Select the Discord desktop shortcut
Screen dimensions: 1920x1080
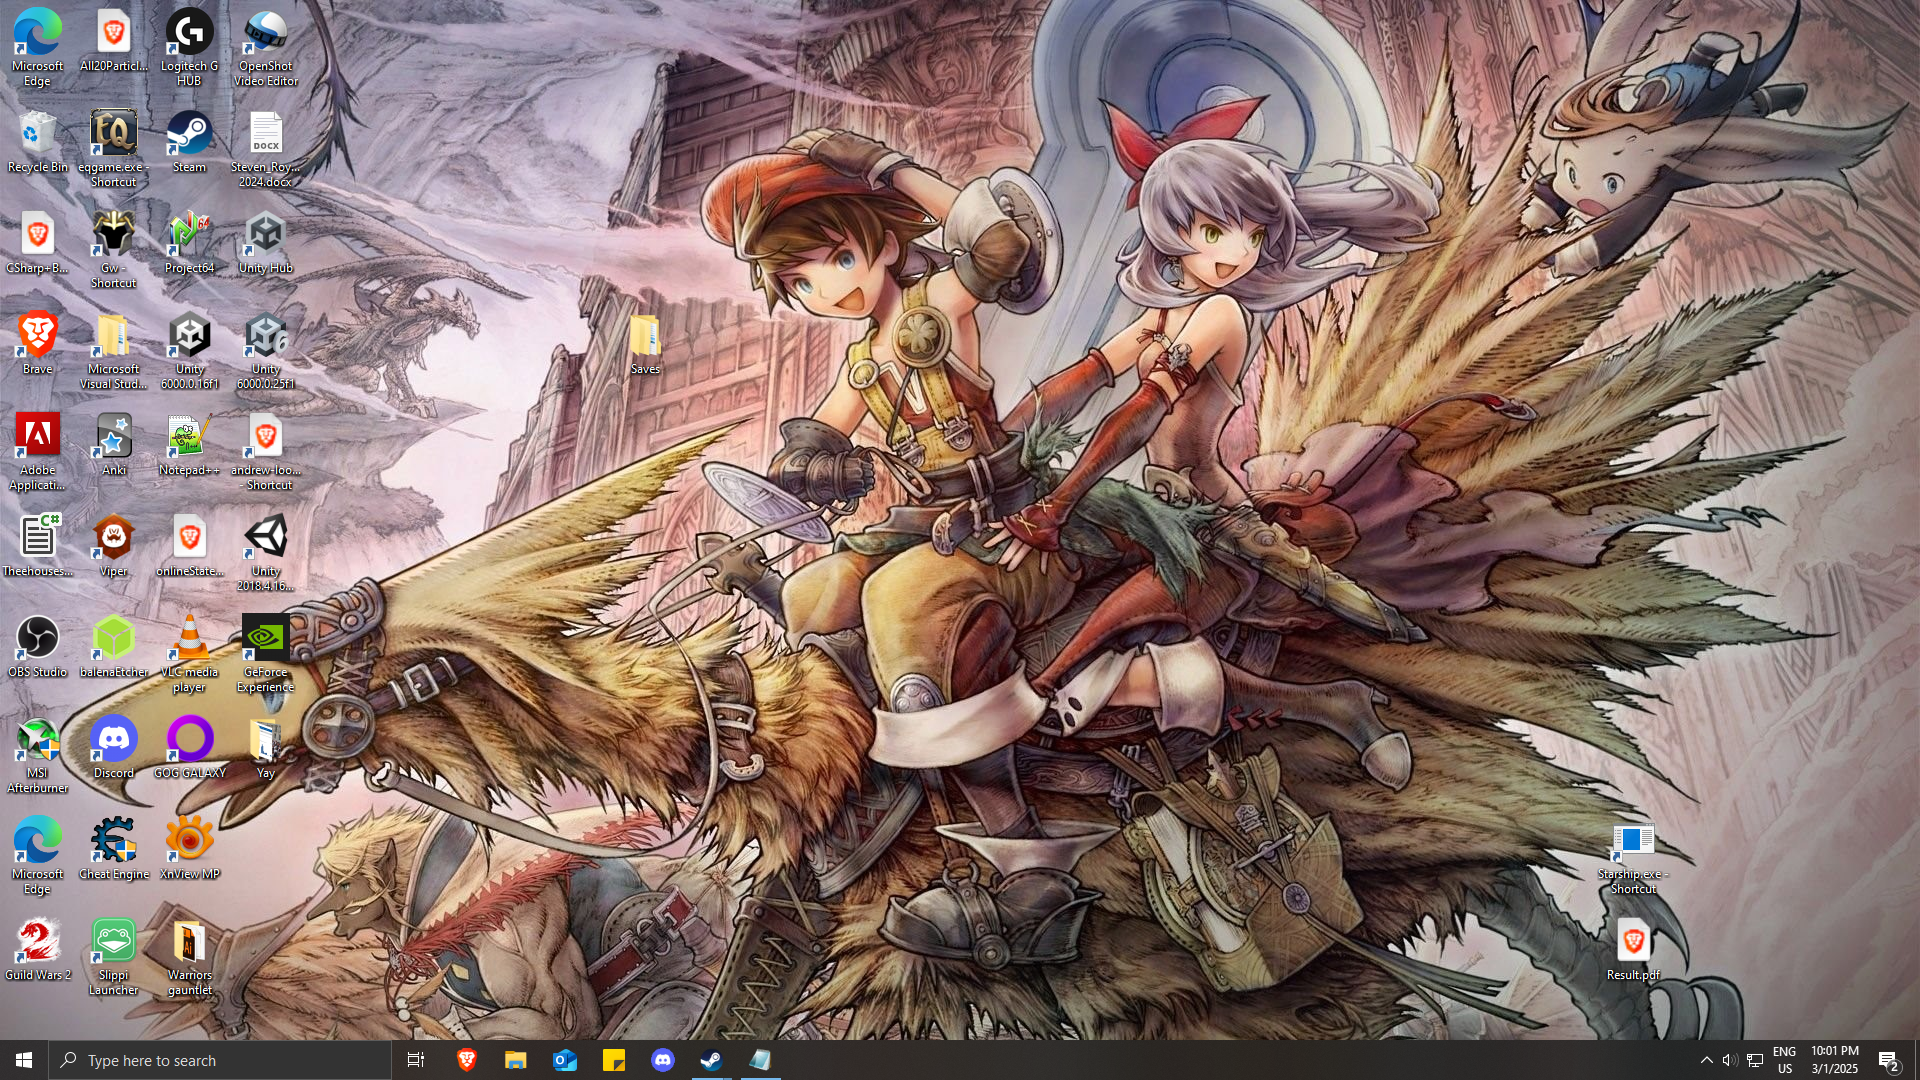click(114, 749)
